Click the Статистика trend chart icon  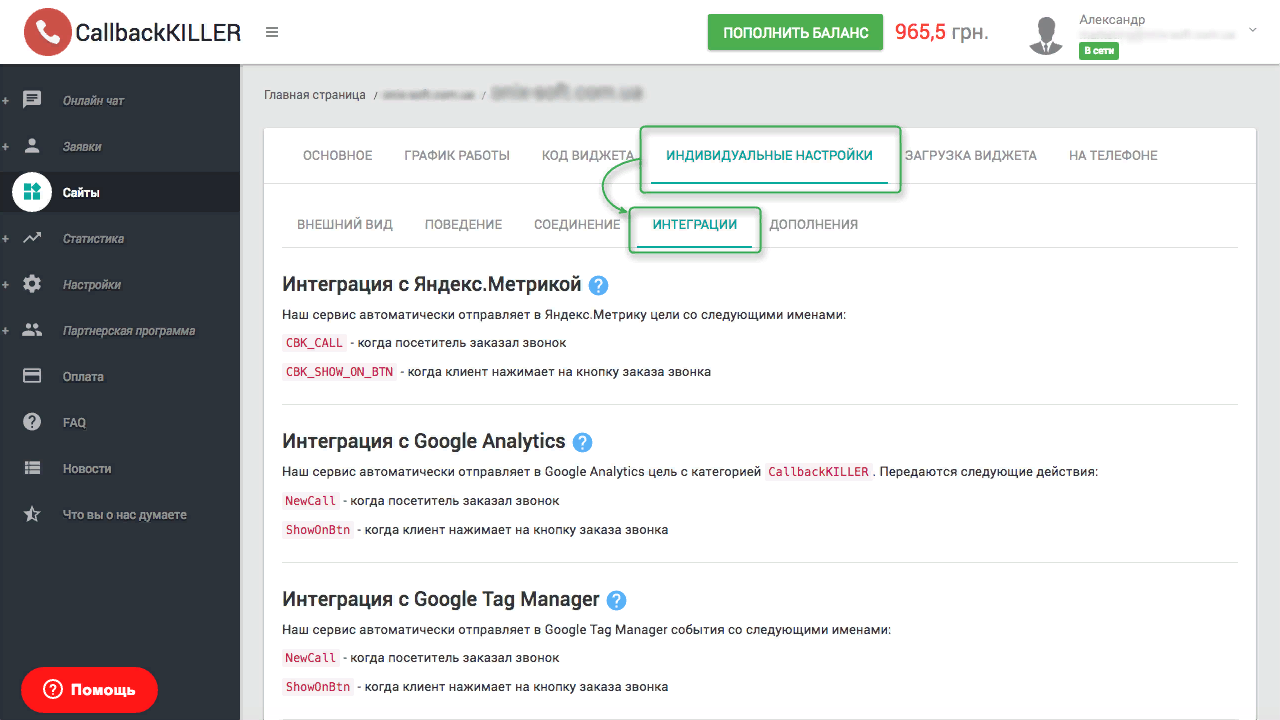tap(32, 238)
